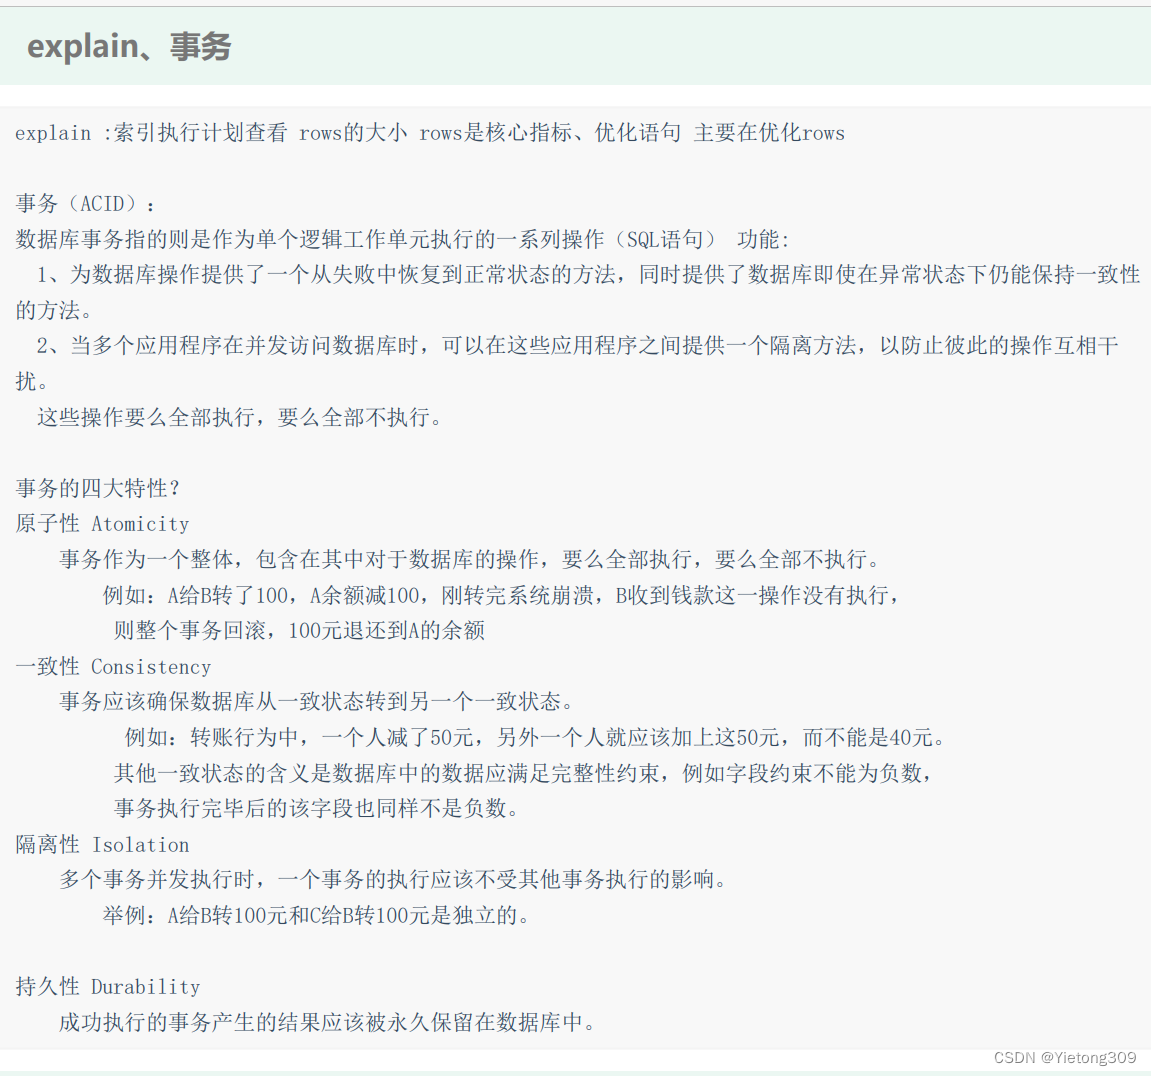This screenshot has width=1151, height=1076.
Task: Click the line beginning '1、为数据库操作提供了'
Action: pyautogui.click(x=588, y=275)
